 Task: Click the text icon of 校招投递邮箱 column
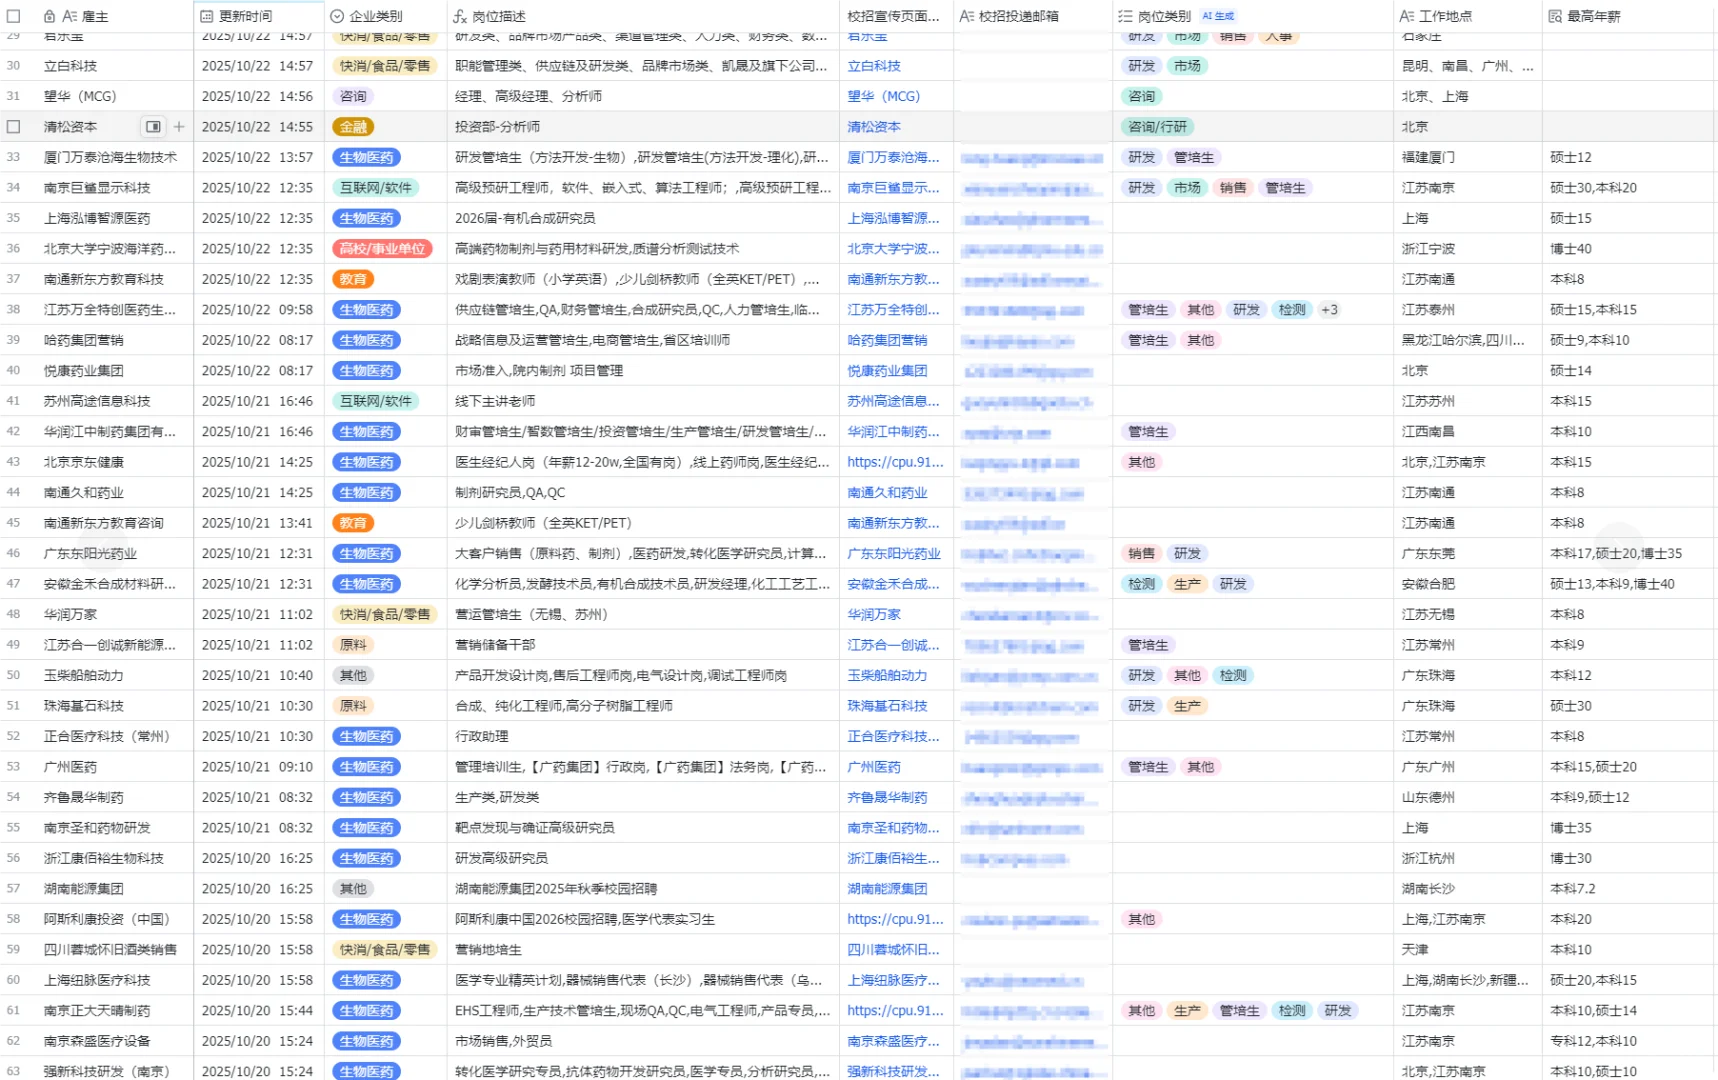tap(967, 16)
